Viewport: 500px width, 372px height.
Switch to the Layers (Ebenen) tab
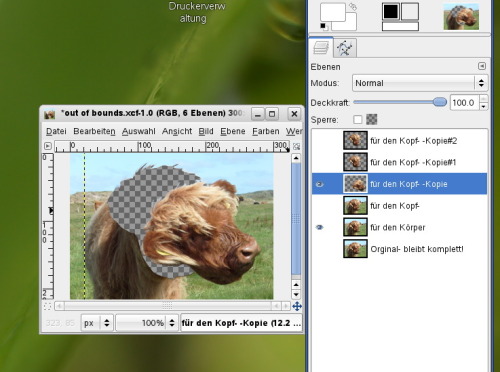321,48
